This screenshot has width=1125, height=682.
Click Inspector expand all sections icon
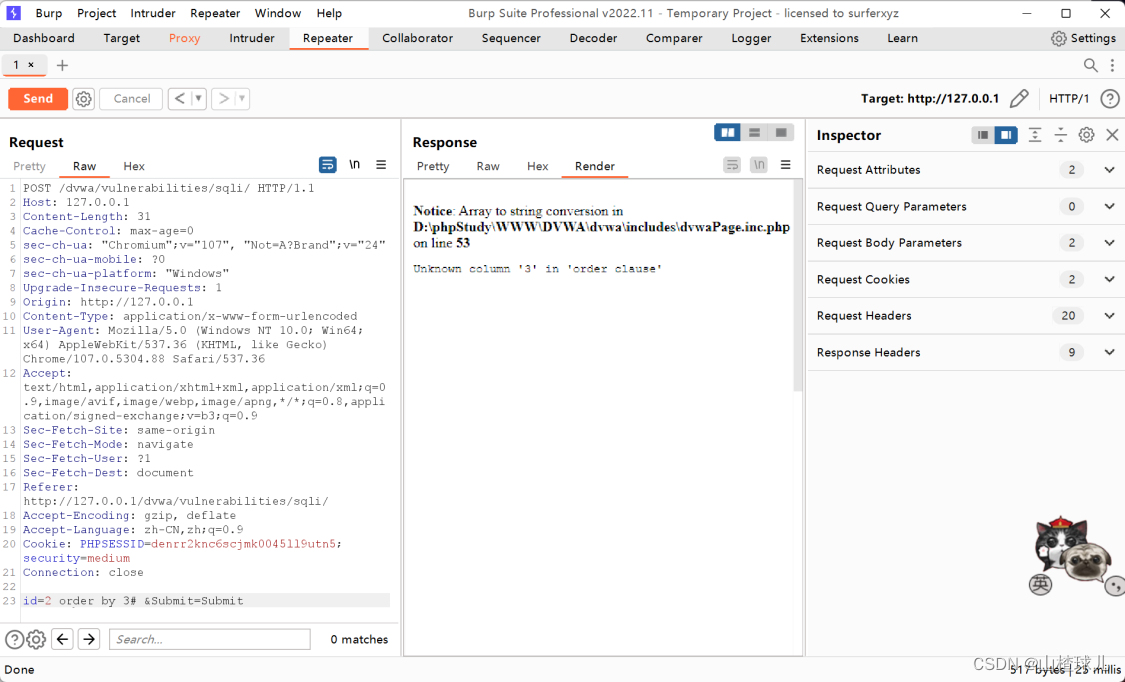1035,135
